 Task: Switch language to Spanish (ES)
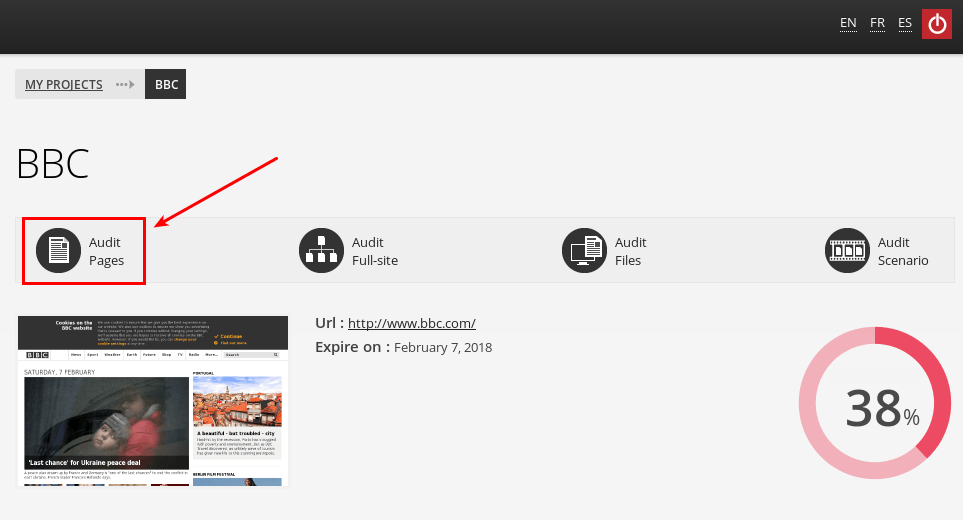905,23
